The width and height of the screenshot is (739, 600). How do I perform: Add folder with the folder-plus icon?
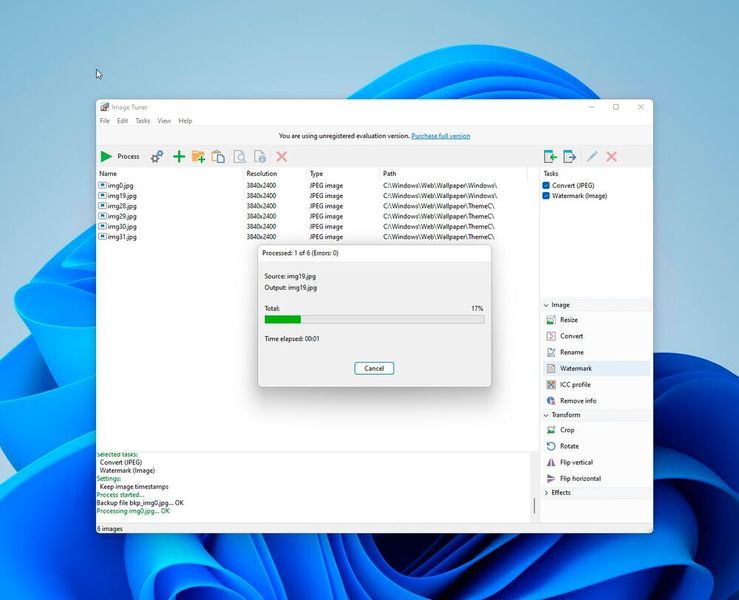(x=198, y=156)
